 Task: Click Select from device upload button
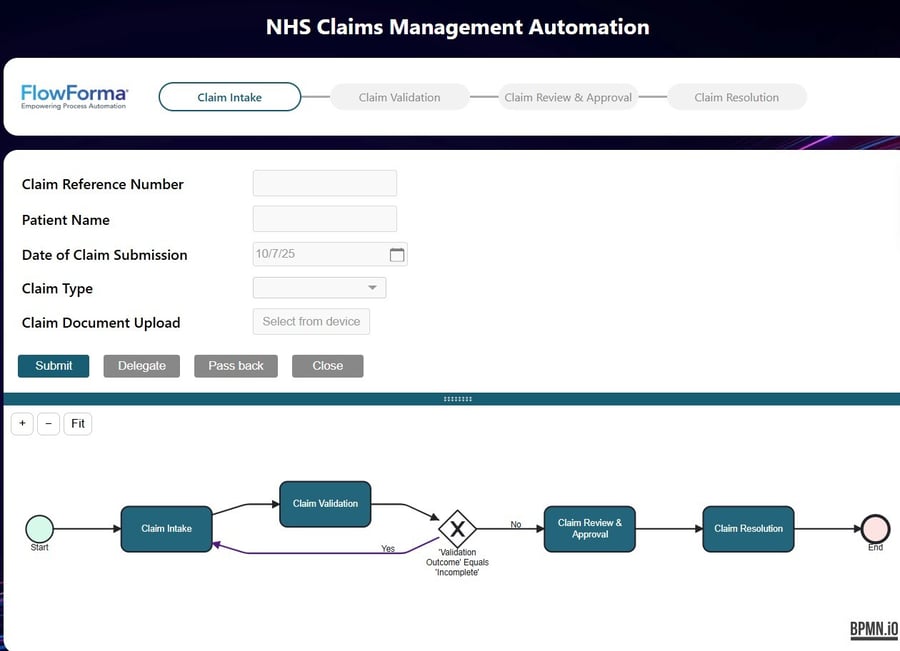(x=311, y=321)
